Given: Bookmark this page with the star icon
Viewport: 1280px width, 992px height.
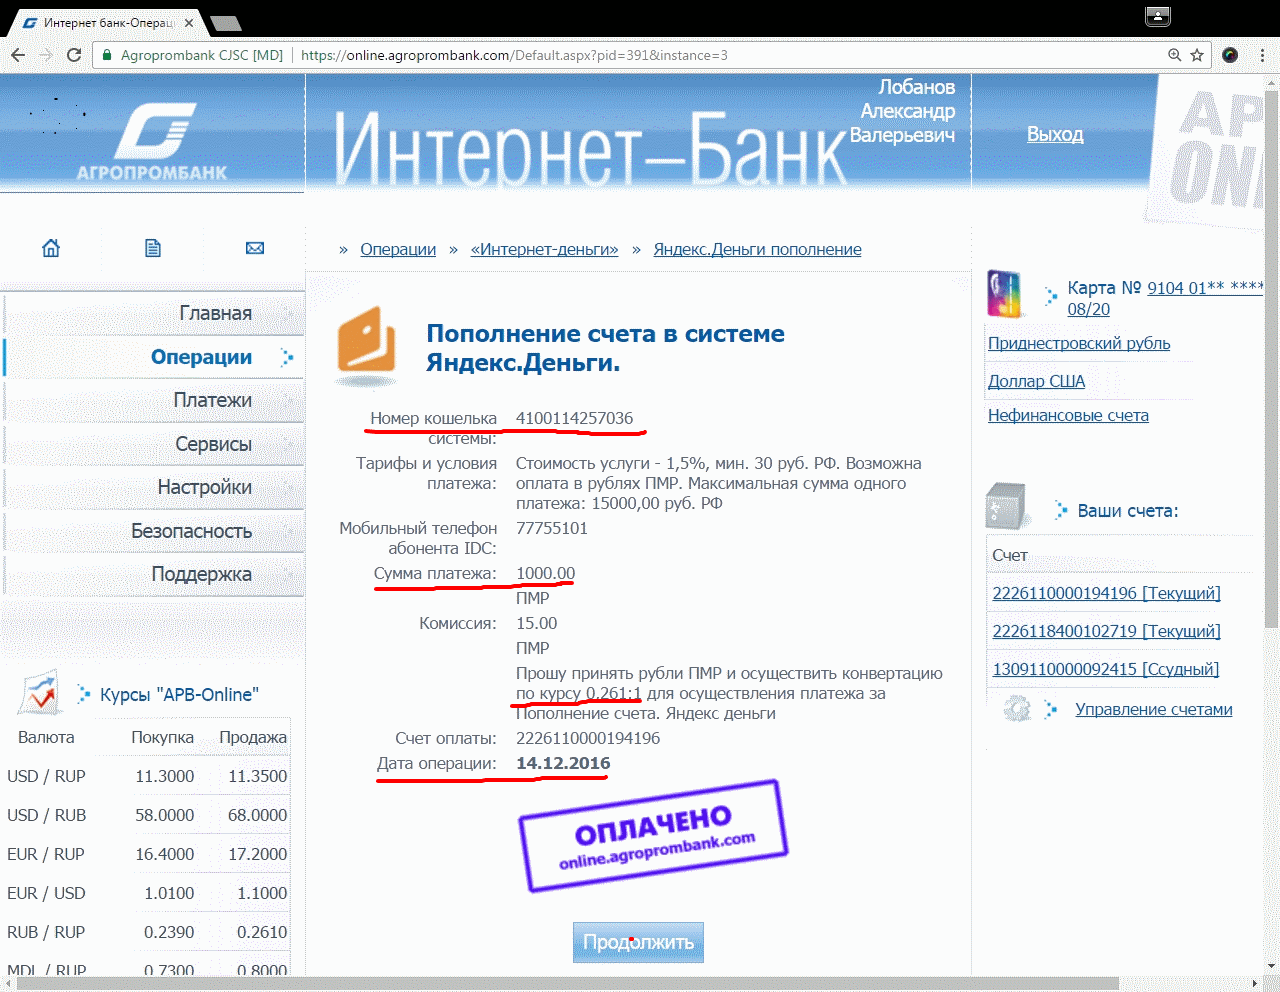Looking at the screenshot, I should click(x=1197, y=55).
